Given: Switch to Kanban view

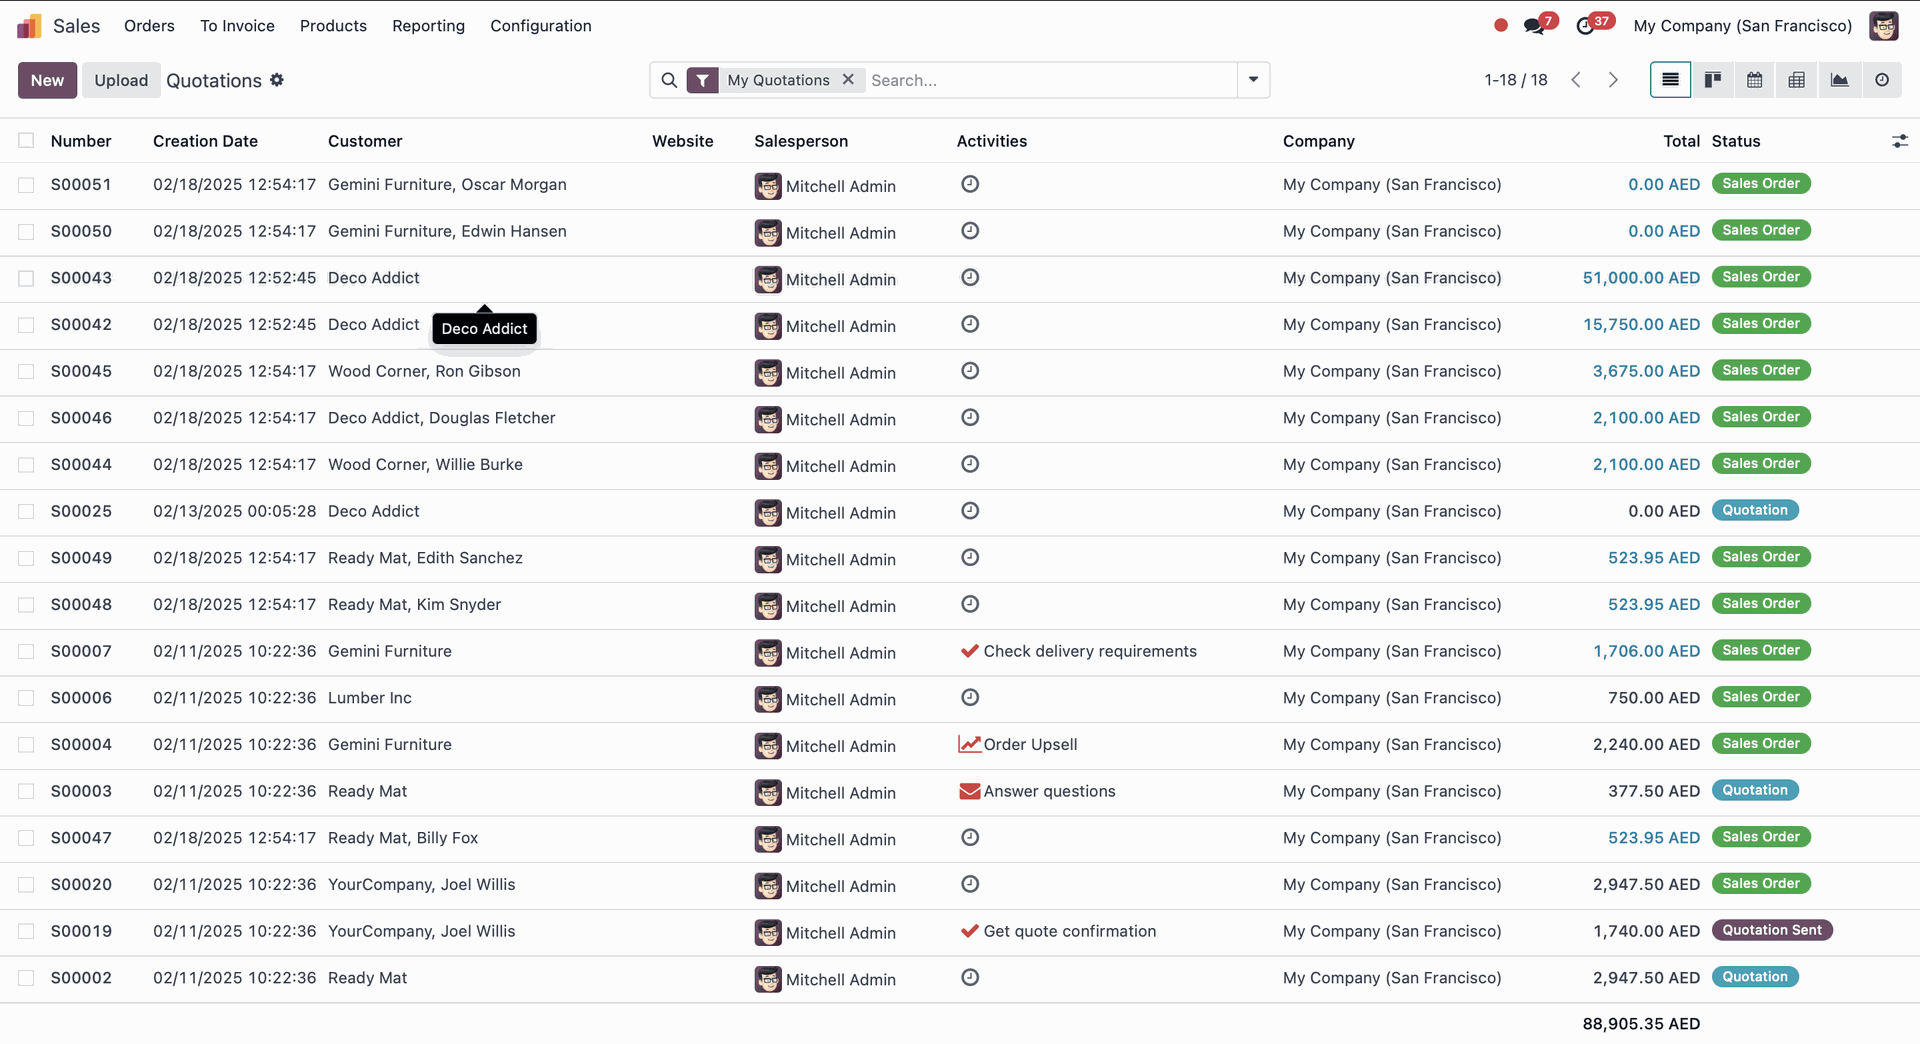Looking at the screenshot, I should point(1712,80).
